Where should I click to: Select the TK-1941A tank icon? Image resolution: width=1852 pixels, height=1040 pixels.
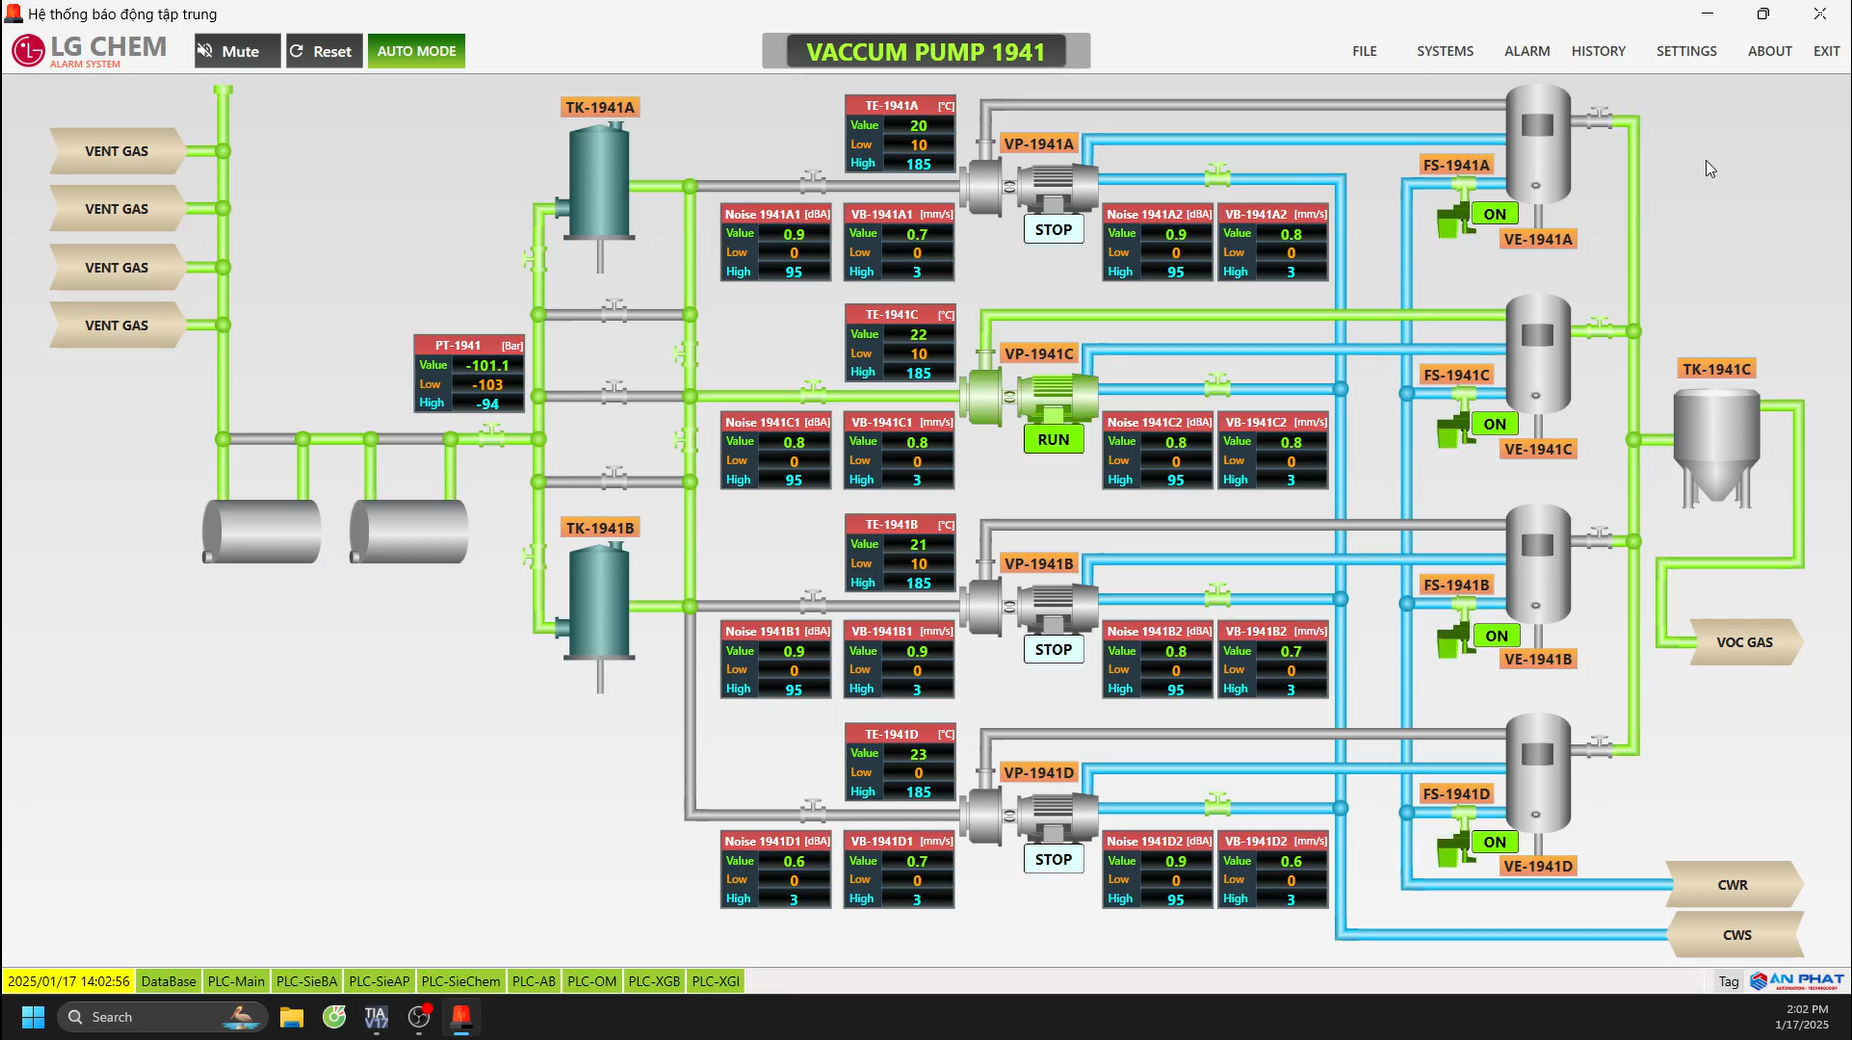(599, 182)
